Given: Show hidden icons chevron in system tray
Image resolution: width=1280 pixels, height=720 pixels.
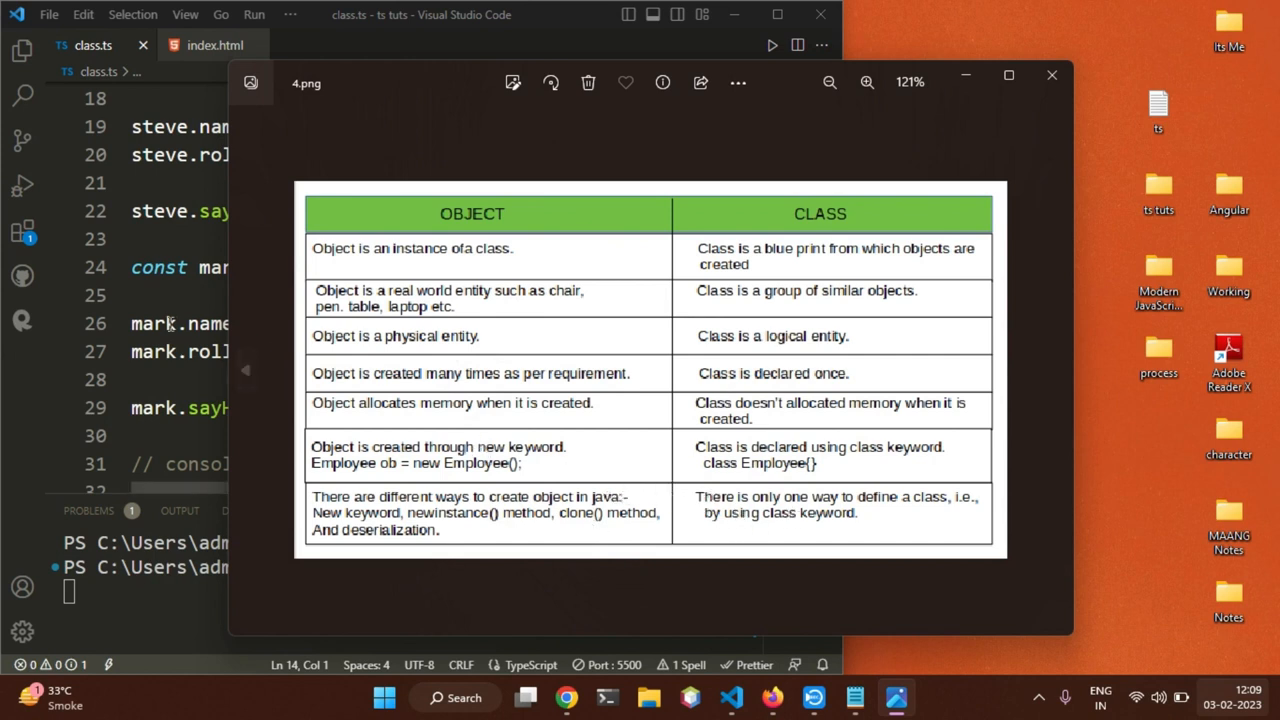Looking at the screenshot, I should [1038, 698].
